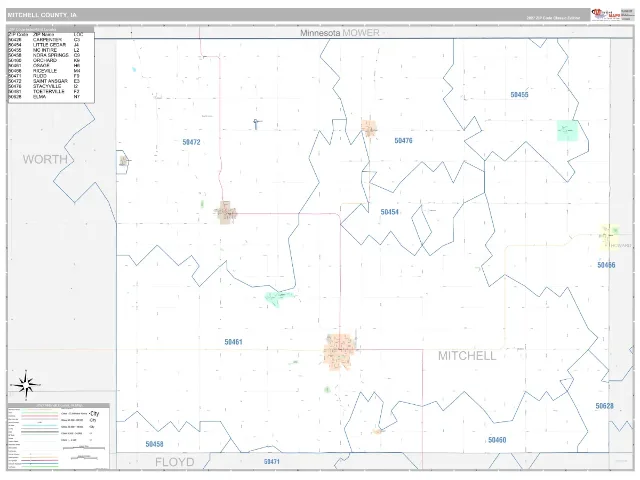640x480 pixels.
Task: Click the ZIP label 50460
Action: [497, 440]
